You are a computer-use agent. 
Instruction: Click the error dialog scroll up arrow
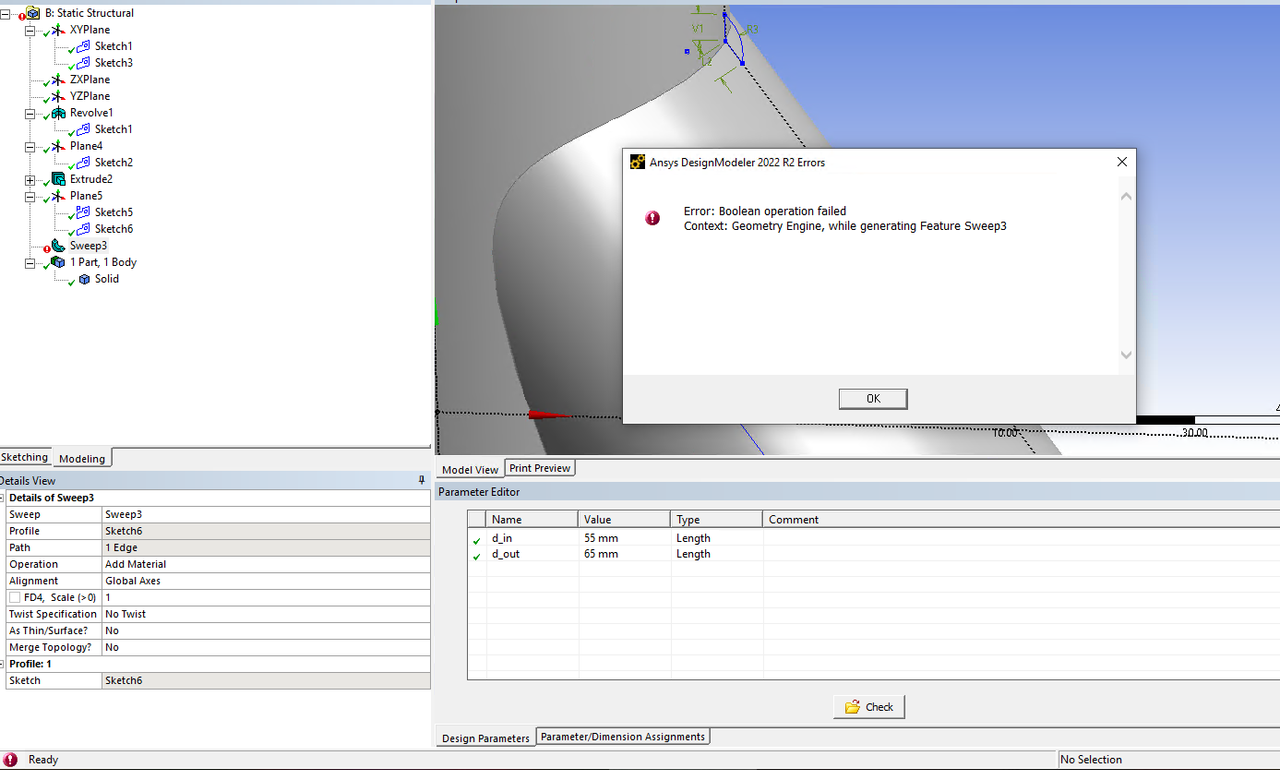pos(1126,196)
